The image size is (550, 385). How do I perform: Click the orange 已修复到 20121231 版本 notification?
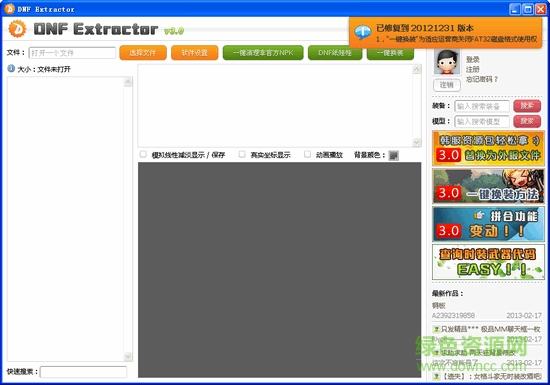point(445,33)
